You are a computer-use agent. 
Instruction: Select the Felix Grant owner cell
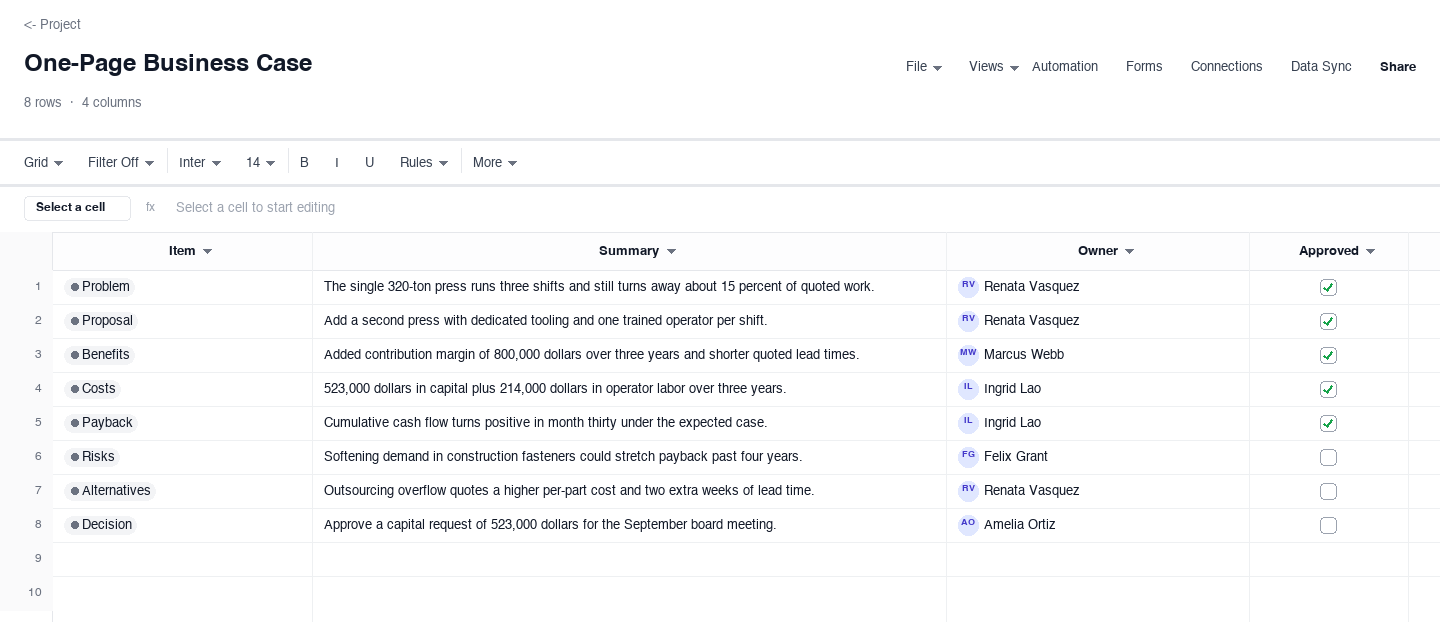coord(1098,457)
